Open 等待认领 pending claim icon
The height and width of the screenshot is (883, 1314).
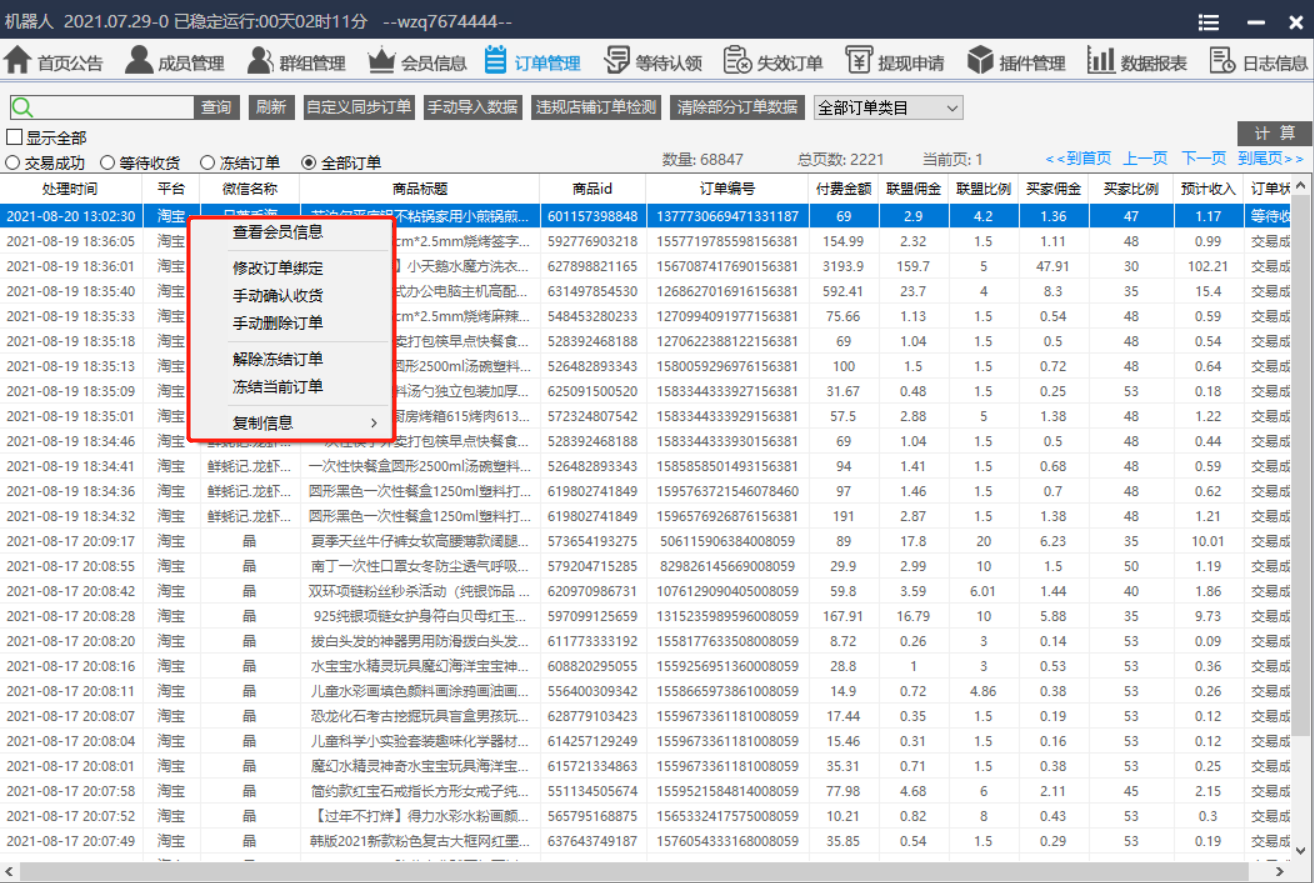pyautogui.click(x=617, y=60)
